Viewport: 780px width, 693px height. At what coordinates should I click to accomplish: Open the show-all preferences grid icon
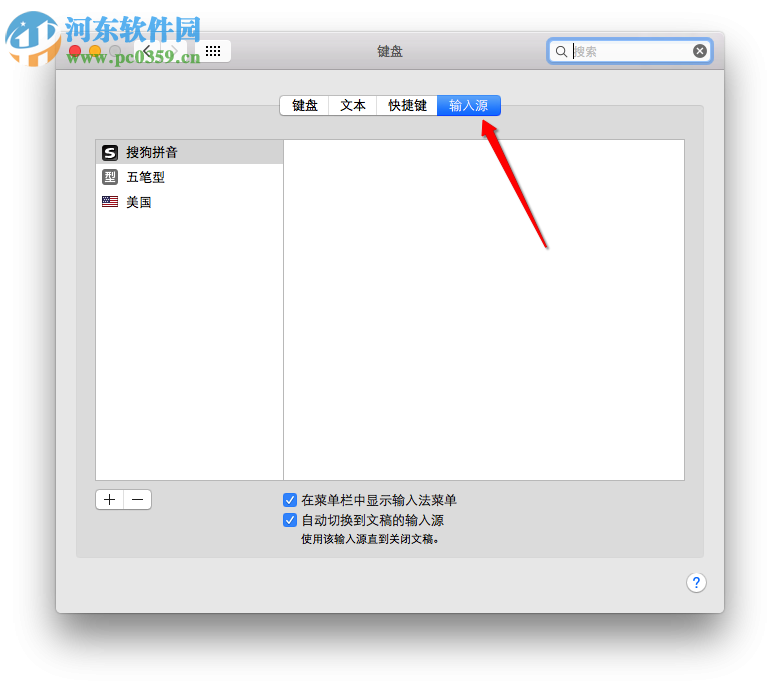[213, 51]
